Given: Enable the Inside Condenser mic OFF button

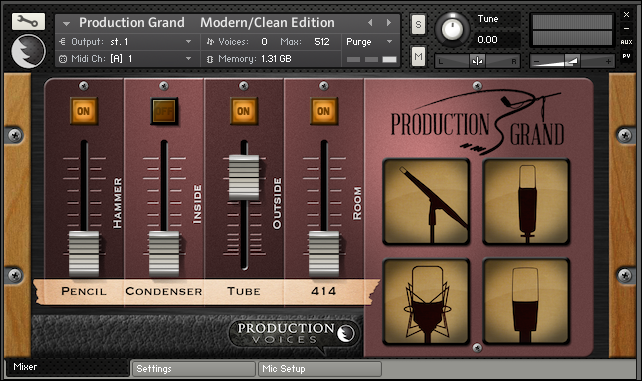Looking at the screenshot, I should click(164, 111).
